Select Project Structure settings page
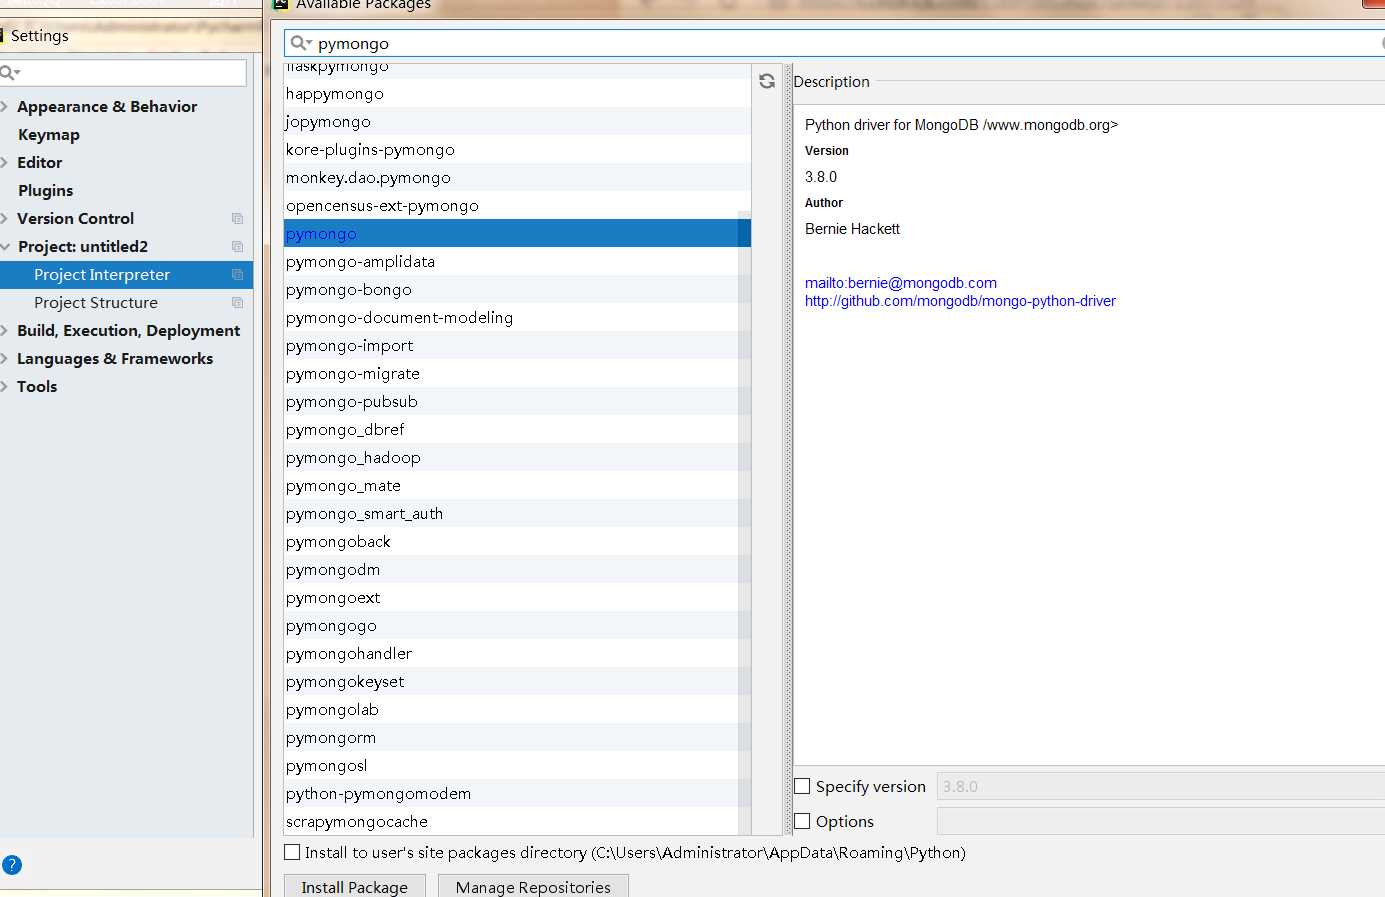 coord(126,302)
